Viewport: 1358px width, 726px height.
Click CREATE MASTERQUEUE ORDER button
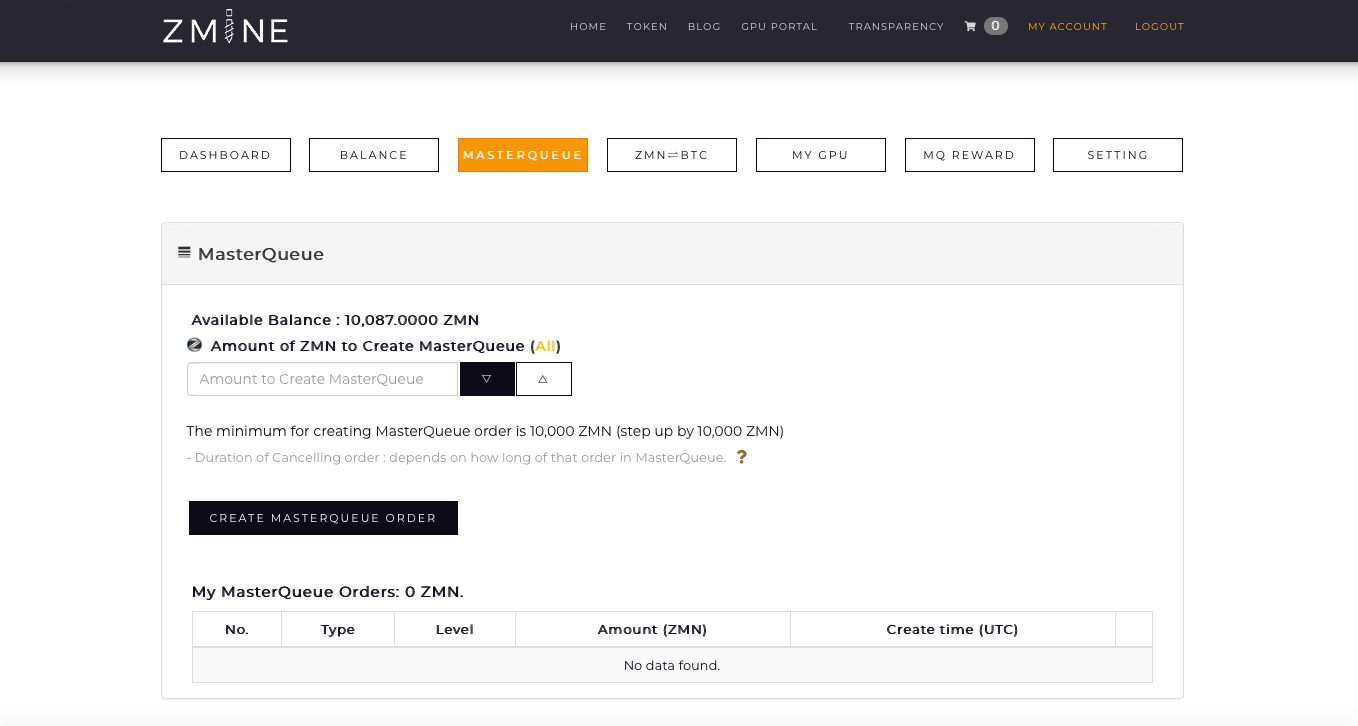pyautogui.click(x=323, y=518)
